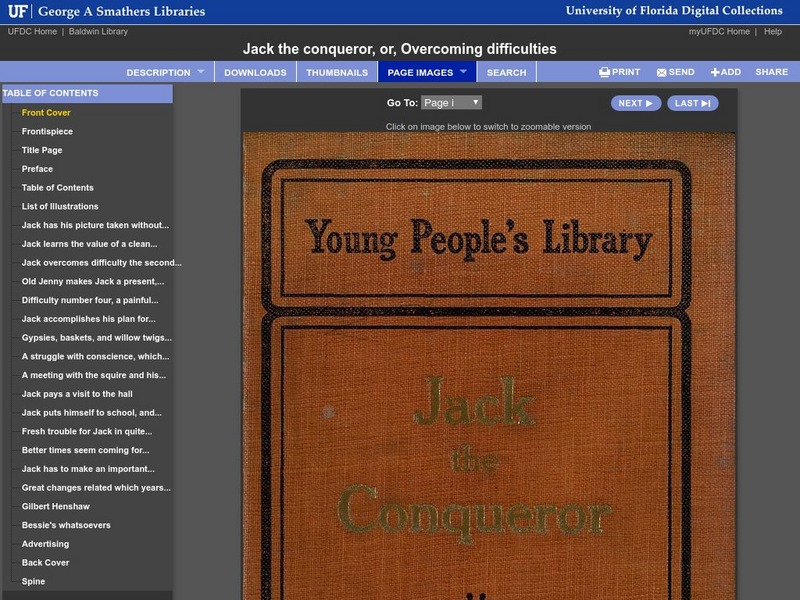Open the SEARCH tab
800x600 pixels.
(507, 72)
